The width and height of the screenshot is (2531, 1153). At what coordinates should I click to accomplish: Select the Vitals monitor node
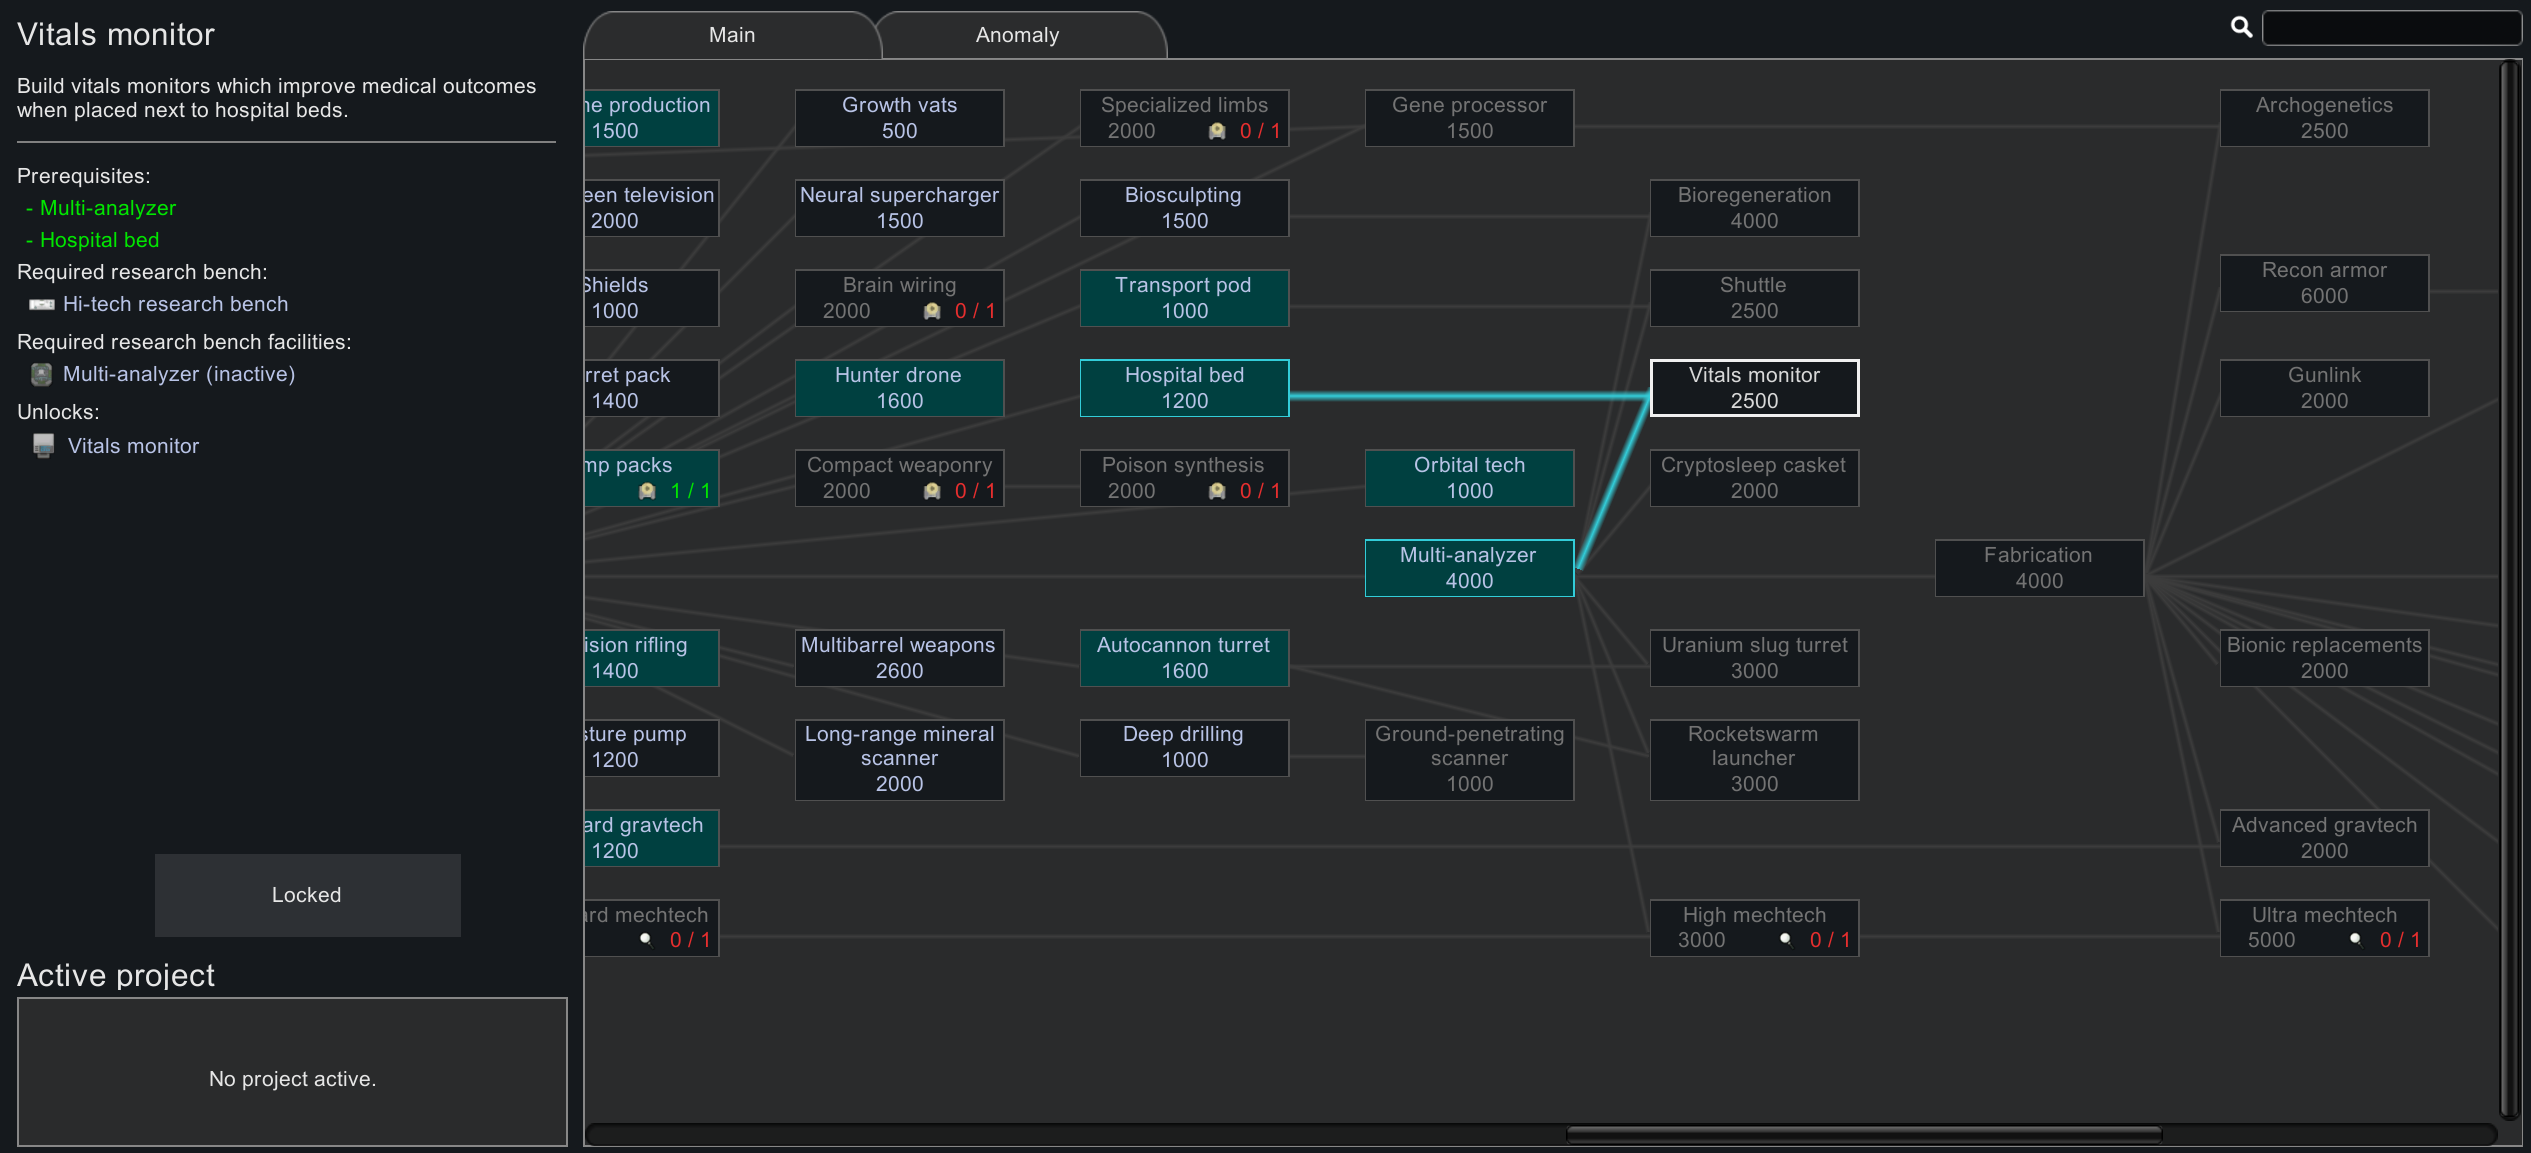point(1754,388)
